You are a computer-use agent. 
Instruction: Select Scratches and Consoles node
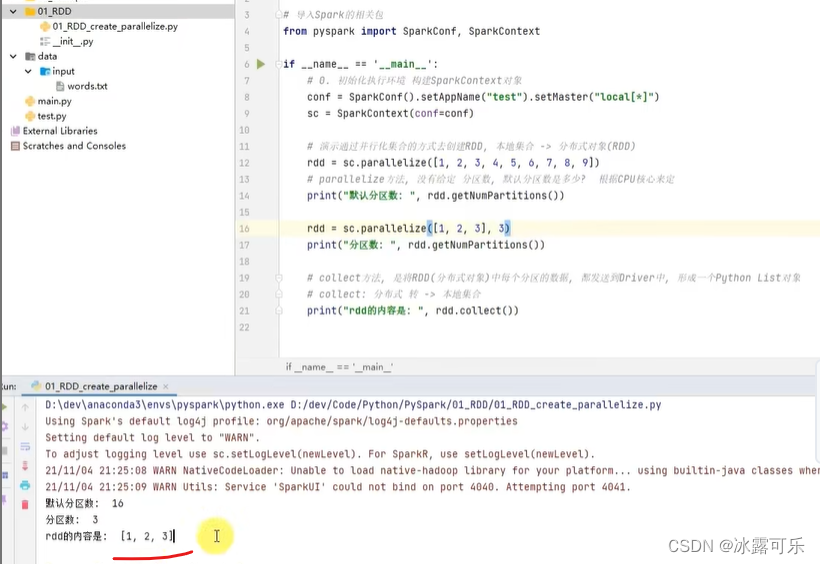click(x=74, y=145)
